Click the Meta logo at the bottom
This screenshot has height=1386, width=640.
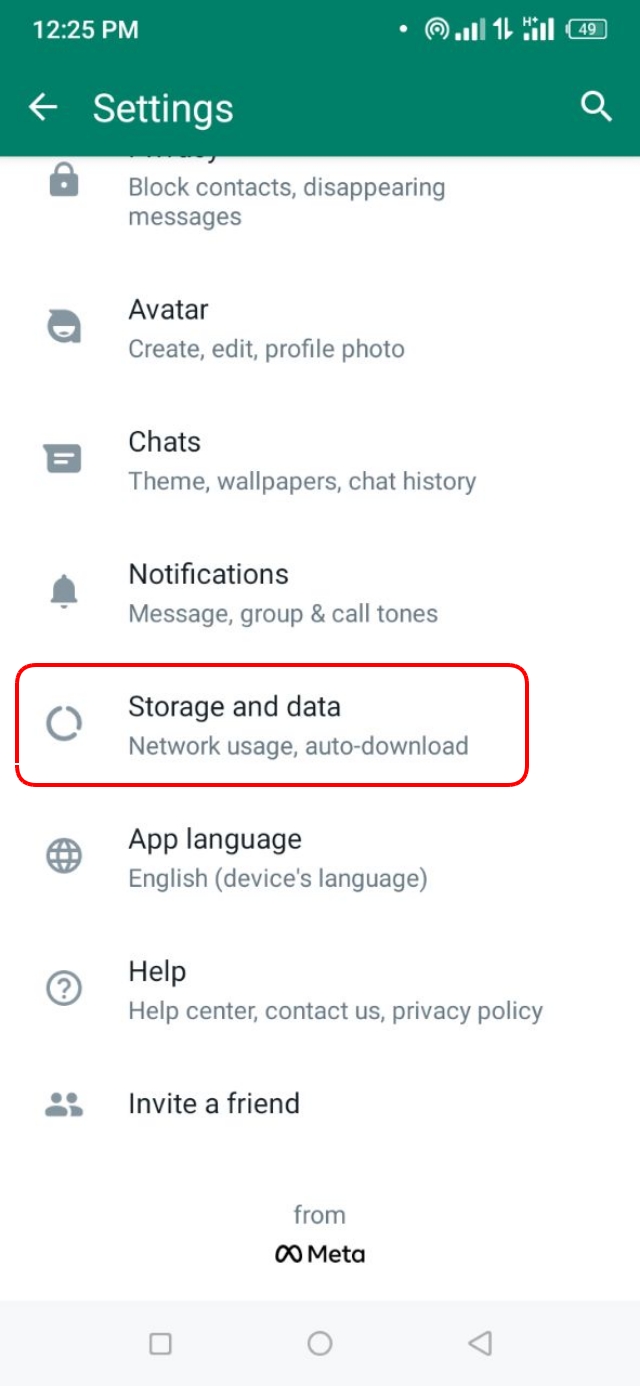(x=319, y=1253)
